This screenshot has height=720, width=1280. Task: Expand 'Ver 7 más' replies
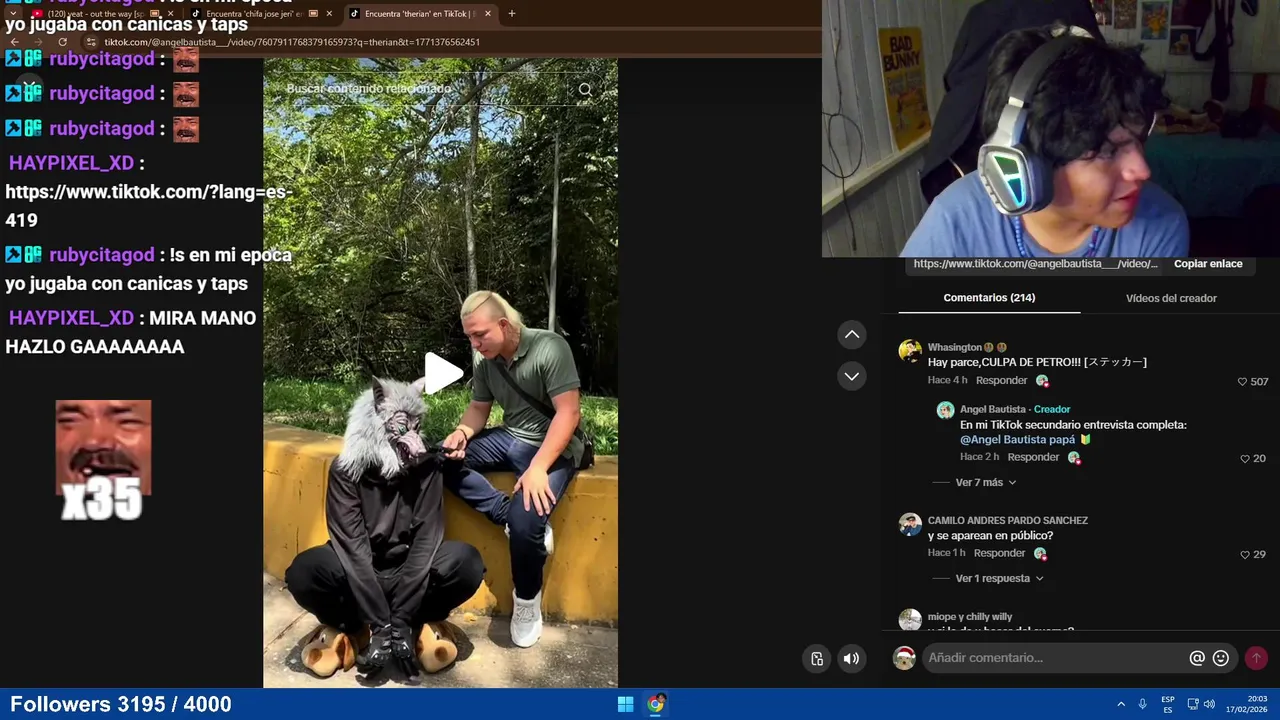pyautogui.click(x=985, y=482)
